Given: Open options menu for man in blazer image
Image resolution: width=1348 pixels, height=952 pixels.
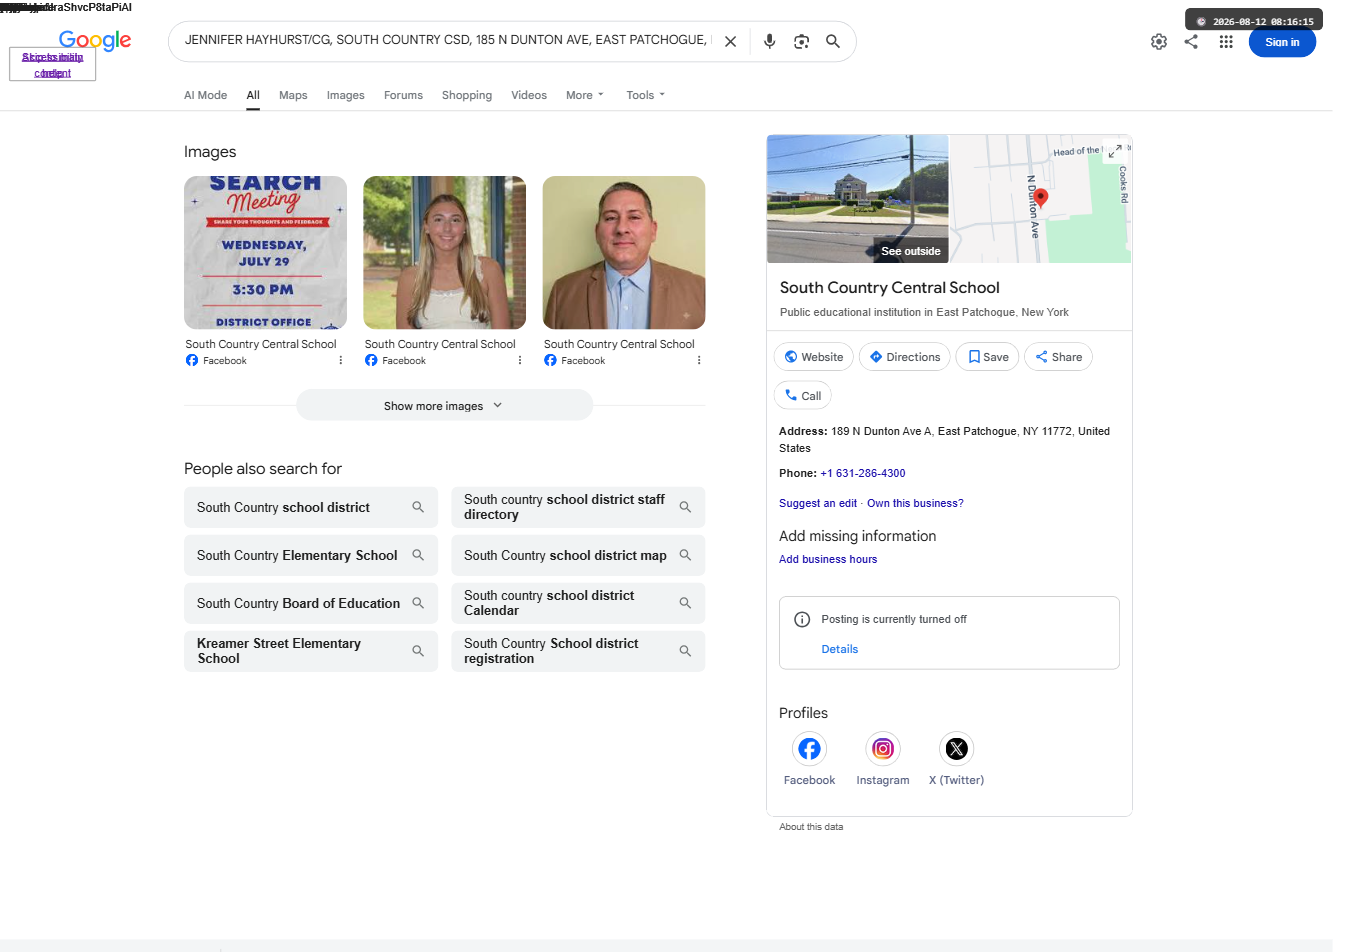Looking at the screenshot, I should (x=698, y=360).
